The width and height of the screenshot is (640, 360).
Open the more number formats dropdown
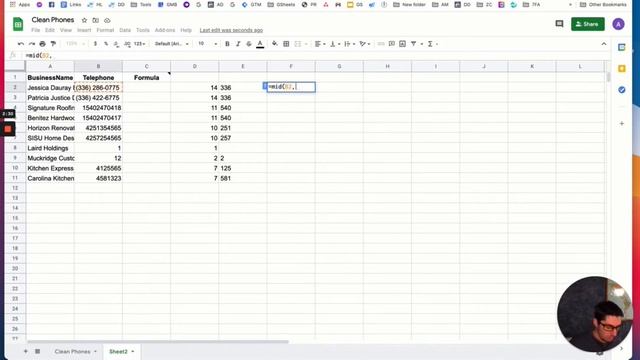(x=139, y=44)
